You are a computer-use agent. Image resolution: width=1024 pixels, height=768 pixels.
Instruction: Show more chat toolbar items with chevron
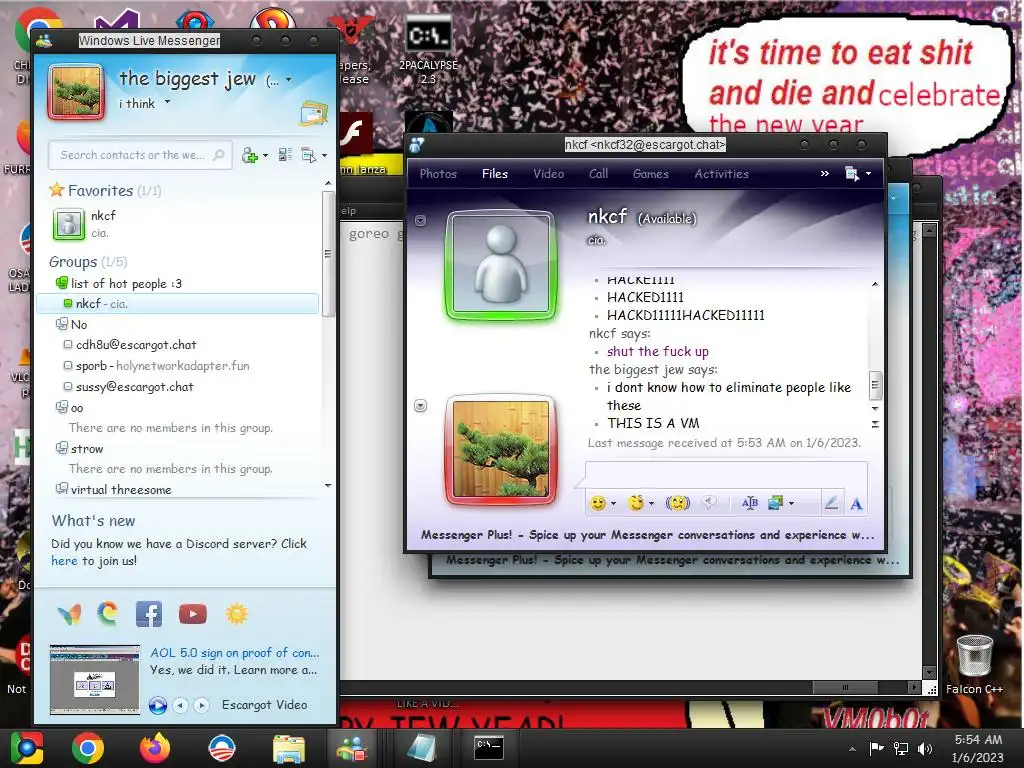pyautogui.click(x=824, y=173)
